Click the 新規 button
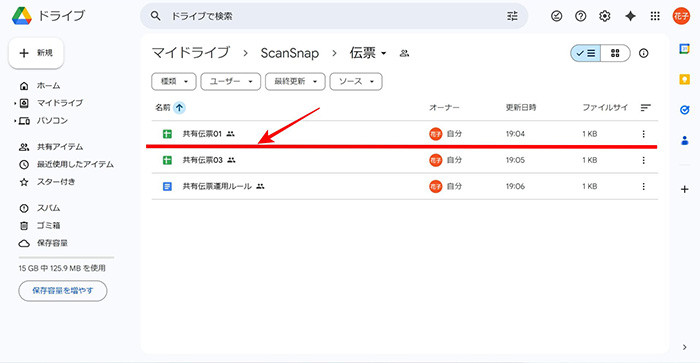This screenshot has height=363, width=700. coord(36,53)
